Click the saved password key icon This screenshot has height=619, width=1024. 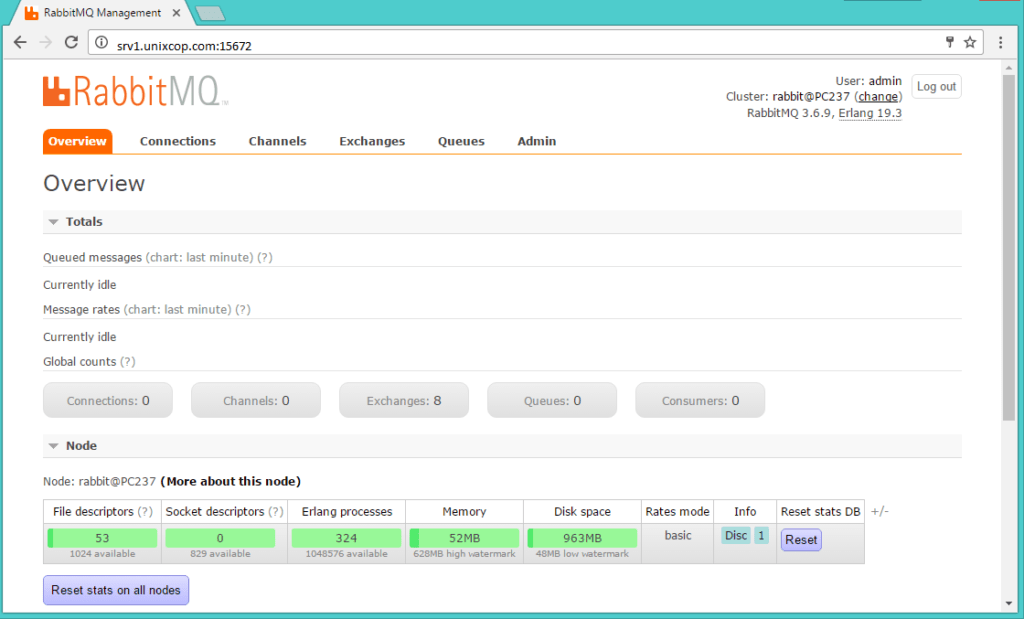click(x=950, y=42)
